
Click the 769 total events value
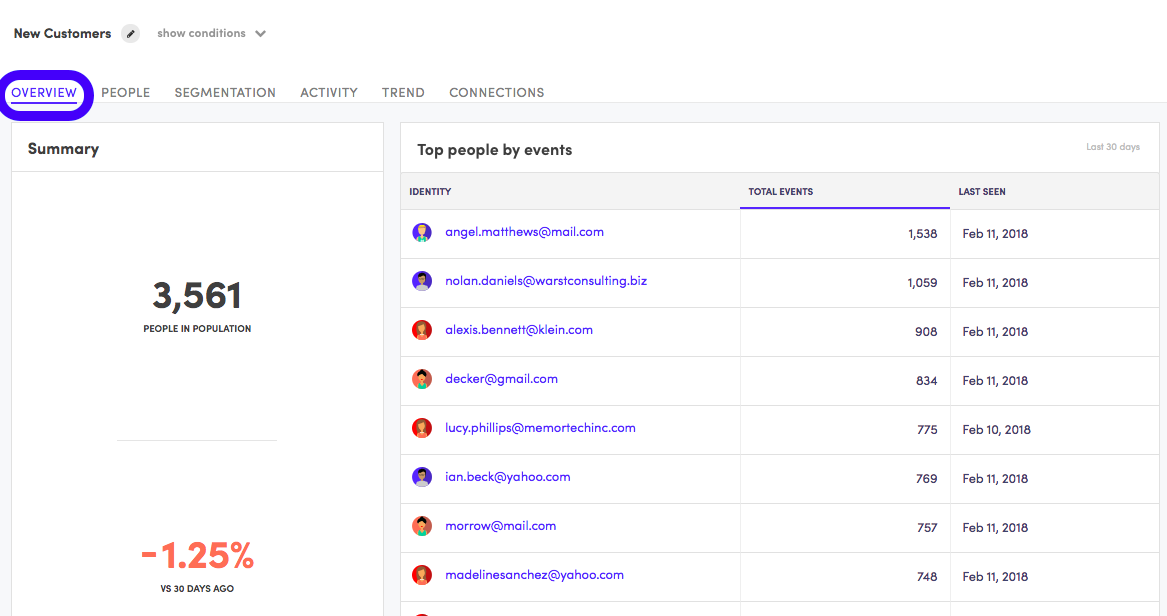tap(927, 479)
